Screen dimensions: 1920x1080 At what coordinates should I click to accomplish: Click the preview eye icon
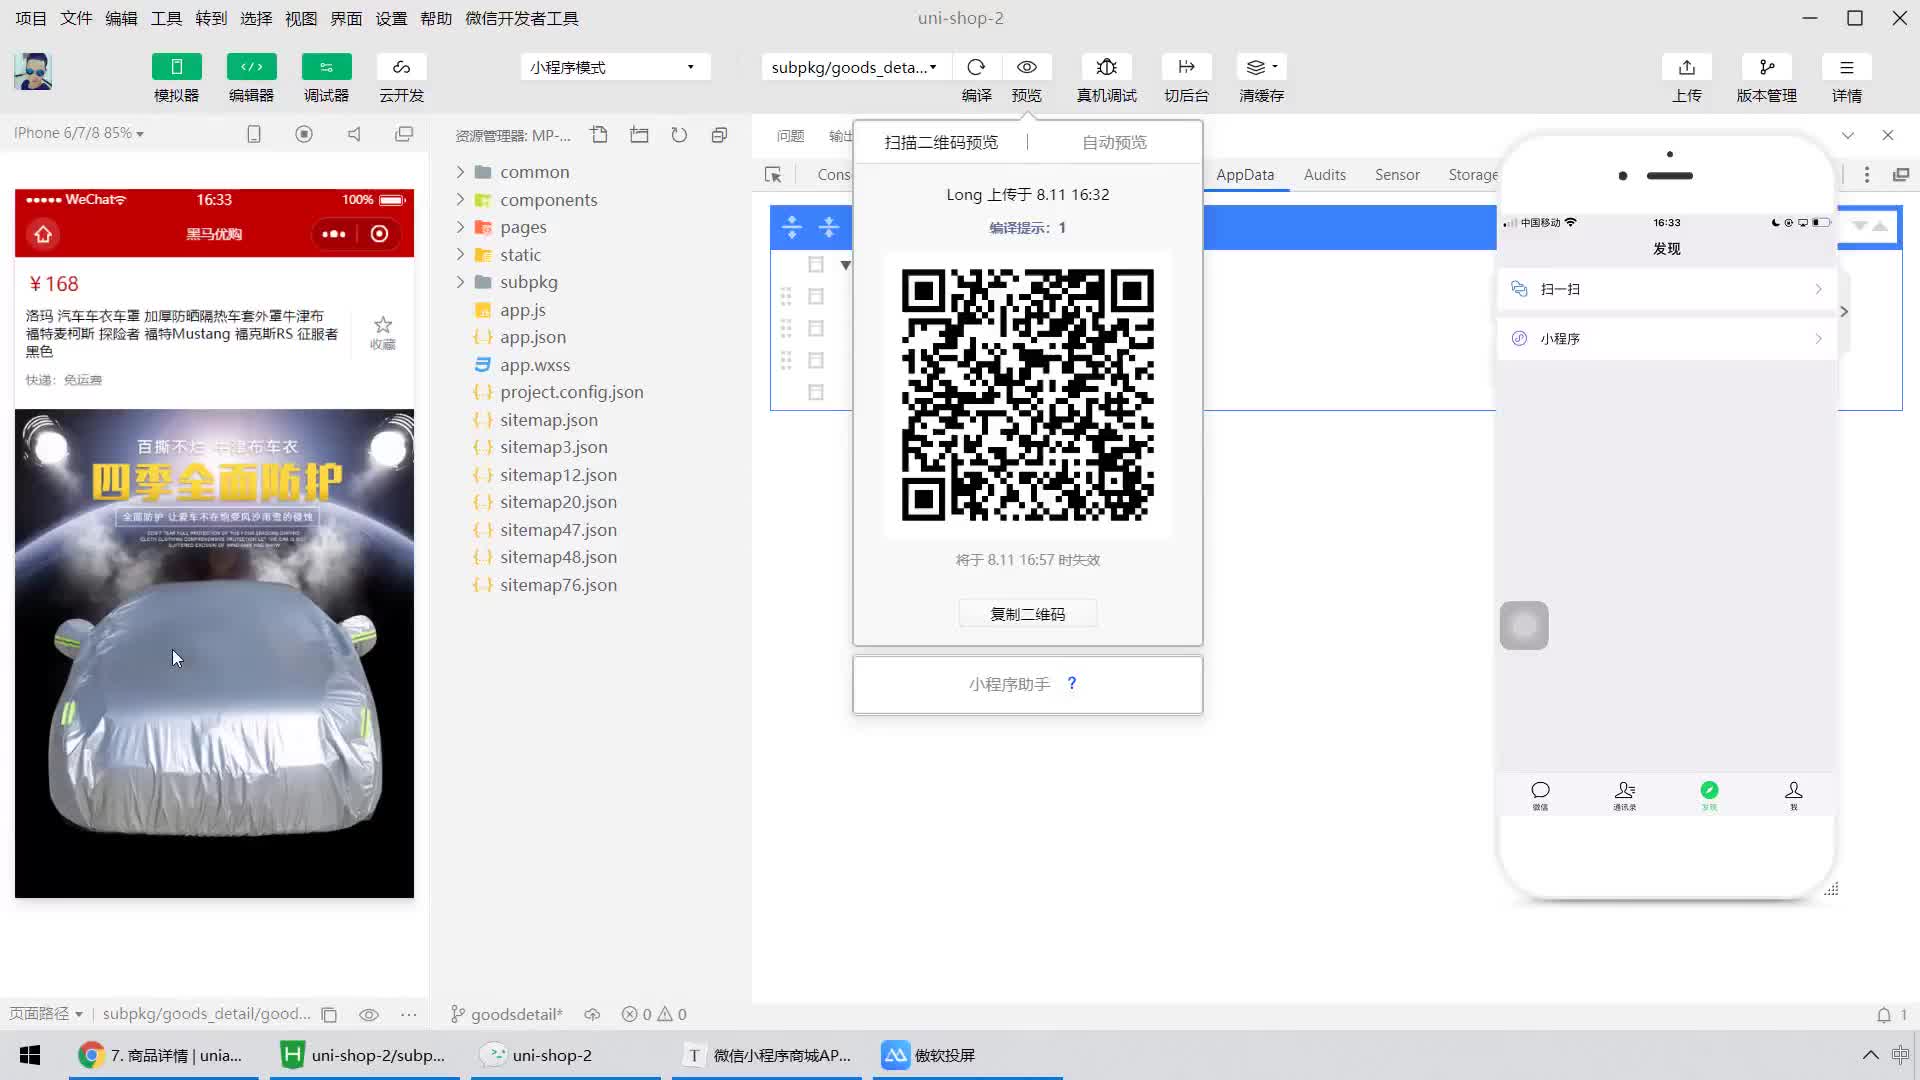(x=1026, y=67)
